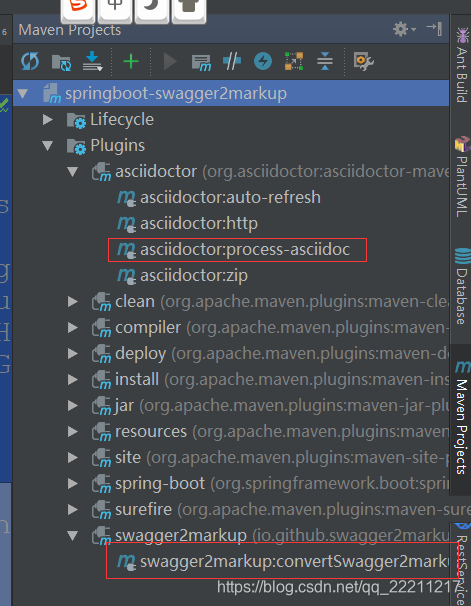This screenshot has height=606, width=471.
Task: Click the swagger2markup plugin icon
Action: coord(101,535)
